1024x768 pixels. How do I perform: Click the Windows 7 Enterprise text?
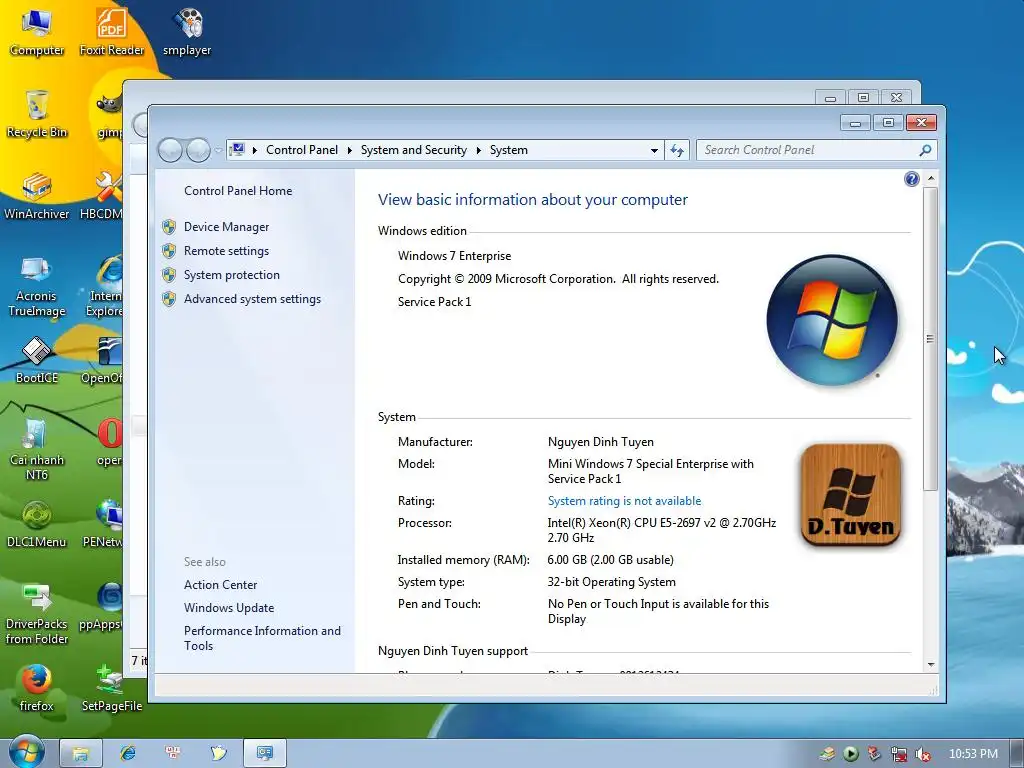tap(455, 256)
